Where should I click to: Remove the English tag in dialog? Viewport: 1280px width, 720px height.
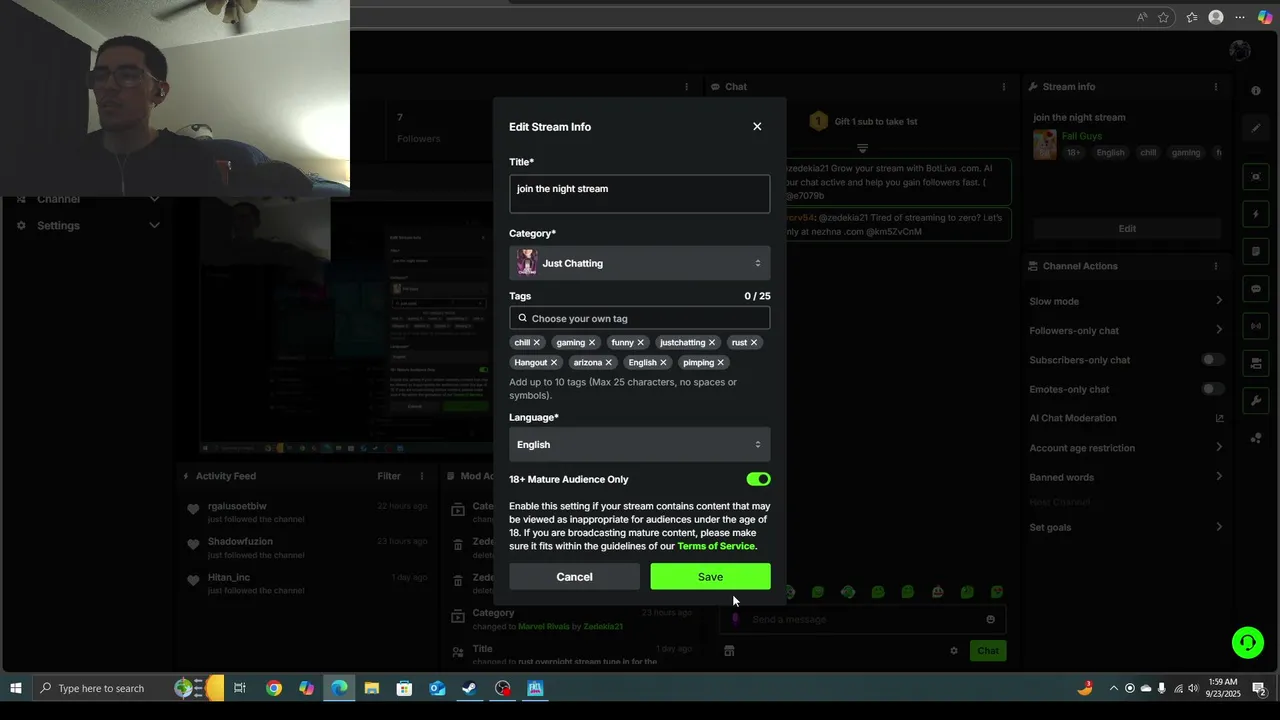[x=663, y=363]
